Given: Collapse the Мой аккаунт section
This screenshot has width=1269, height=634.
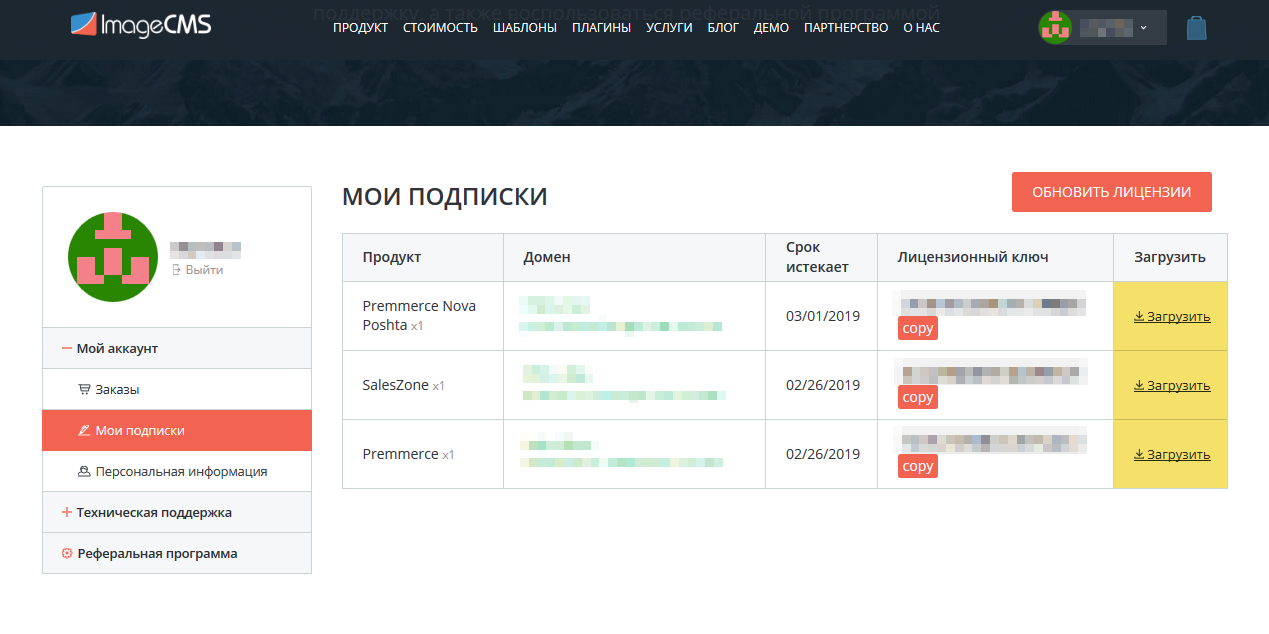Looking at the screenshot, I should point(177,348).
